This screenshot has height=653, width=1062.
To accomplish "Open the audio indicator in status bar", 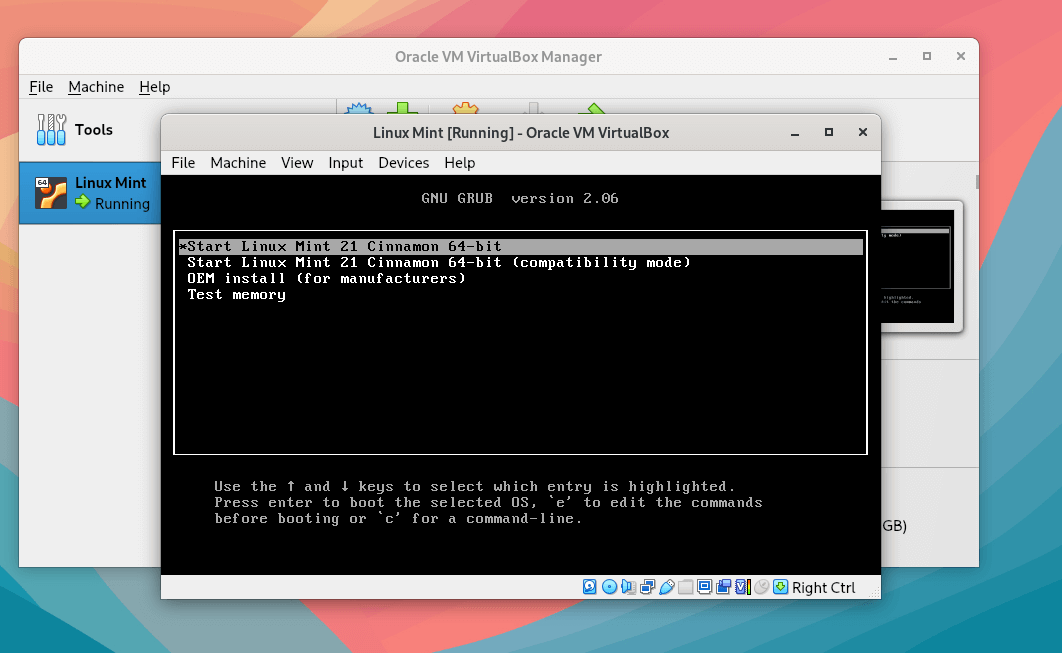I will point(628,587).
